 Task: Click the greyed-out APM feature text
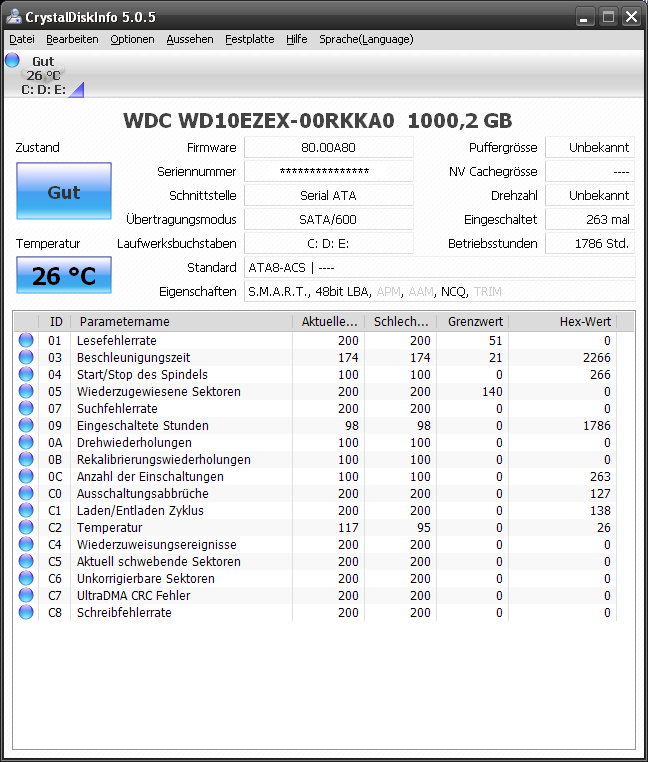[x=388, y=292]
